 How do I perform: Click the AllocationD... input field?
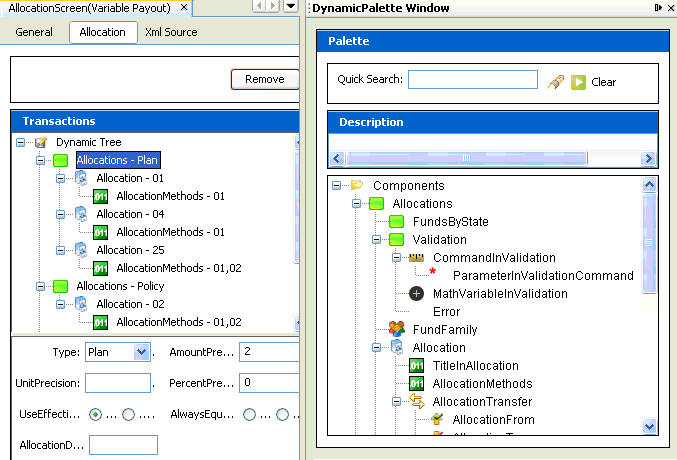coord(123,445)
